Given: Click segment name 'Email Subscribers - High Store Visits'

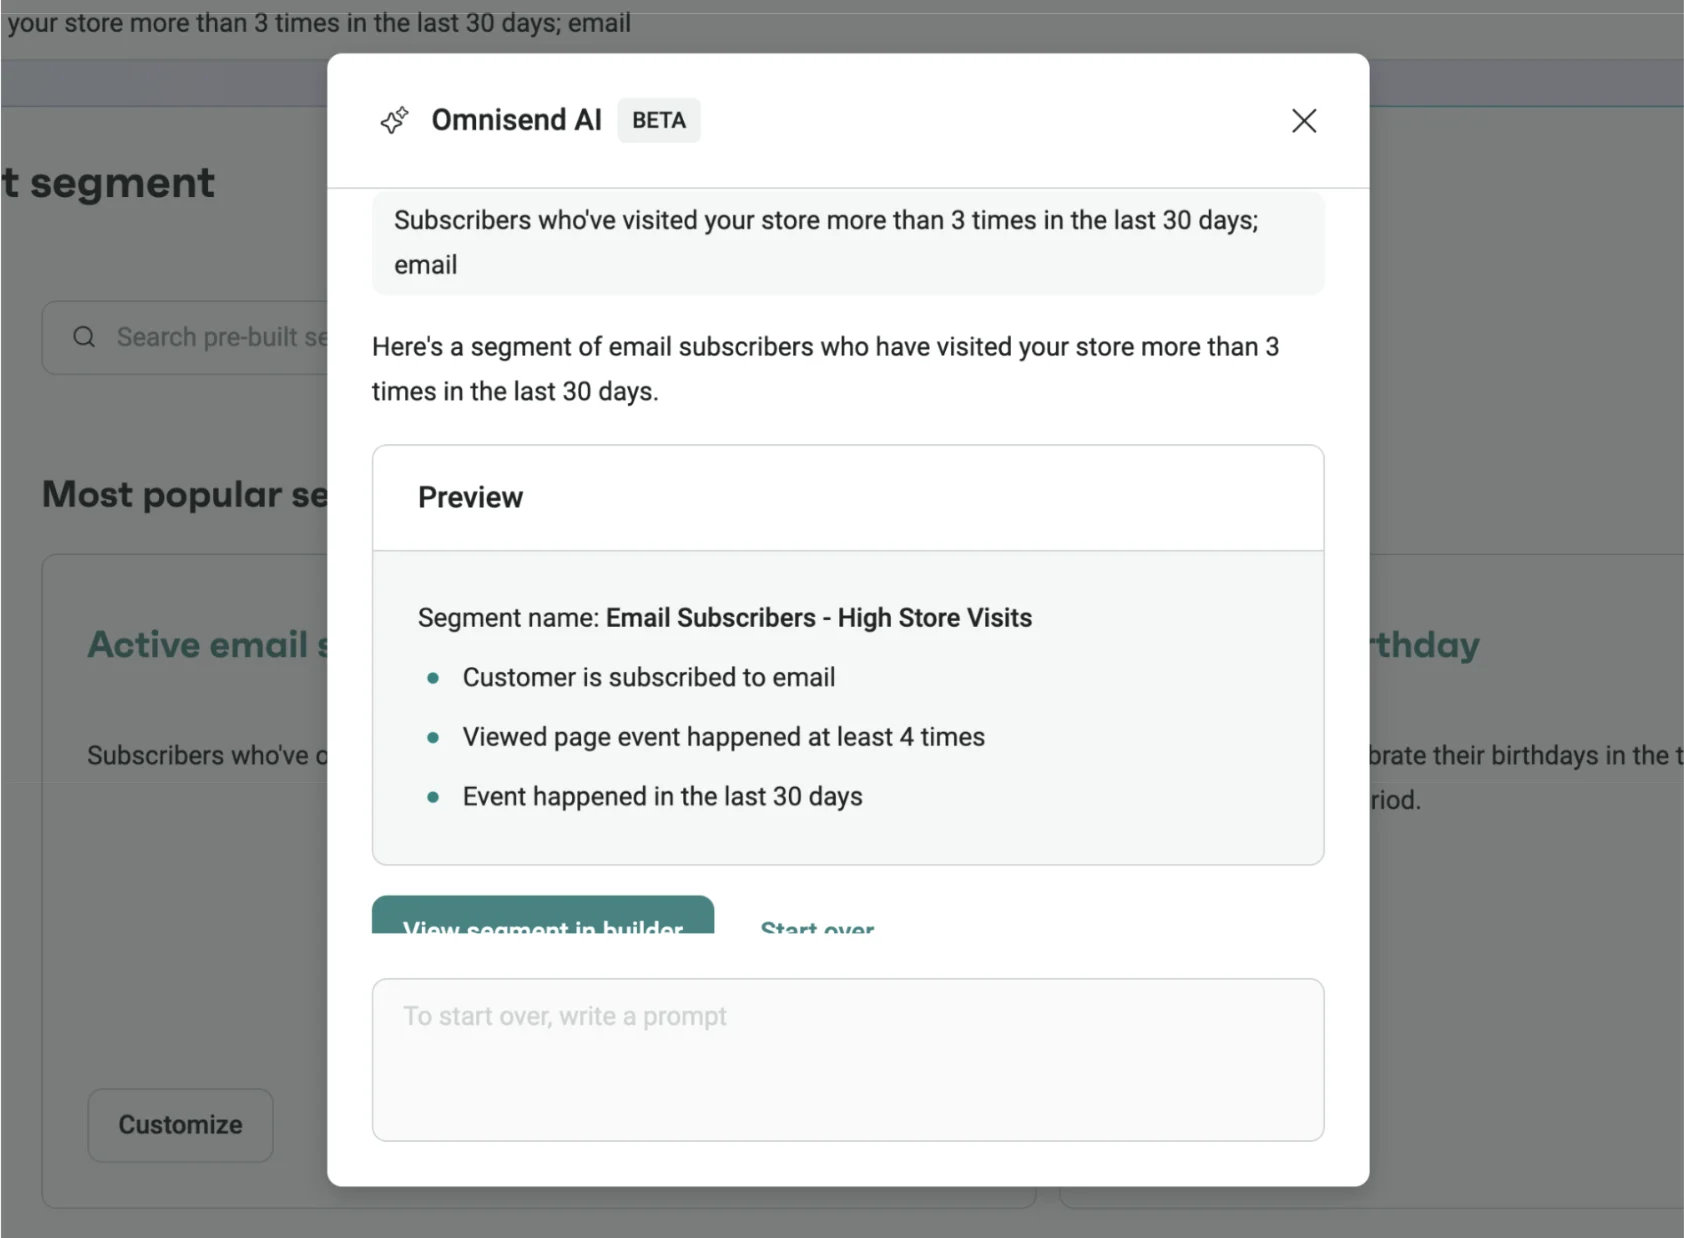Looking at the screenshot, I should click(819, 618).
